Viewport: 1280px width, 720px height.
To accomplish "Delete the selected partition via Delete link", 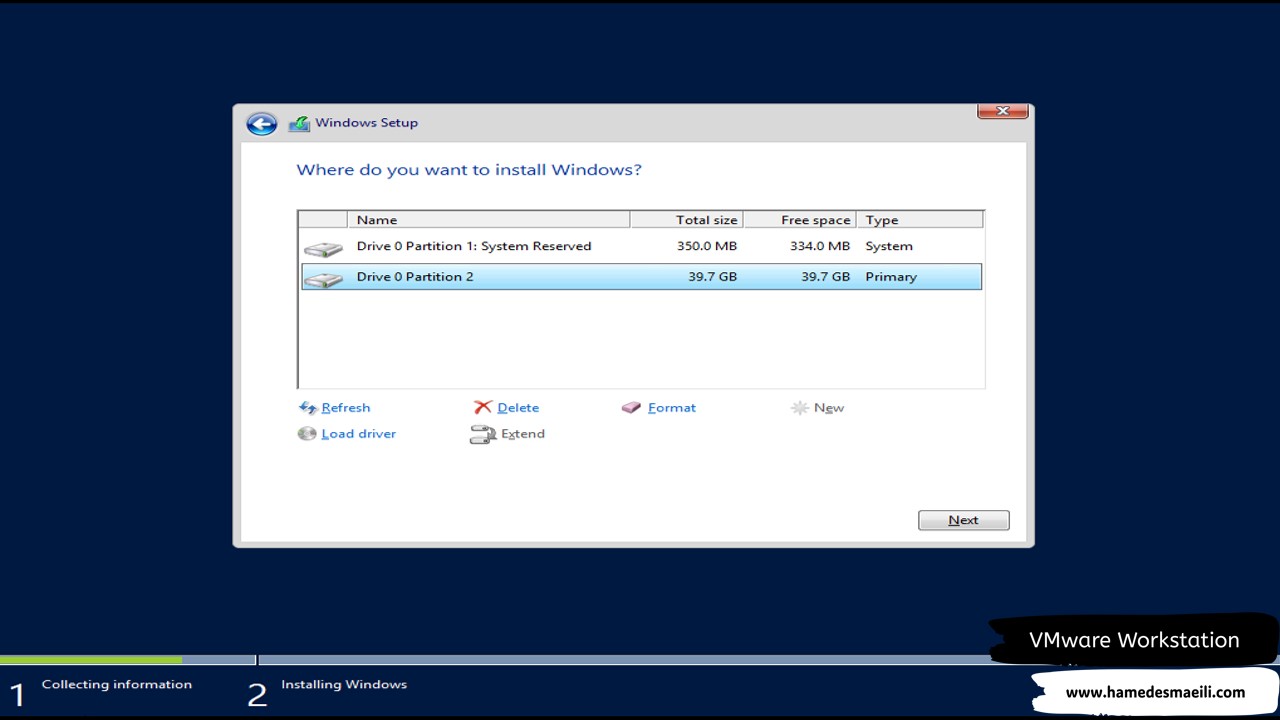I will (518, 408).
